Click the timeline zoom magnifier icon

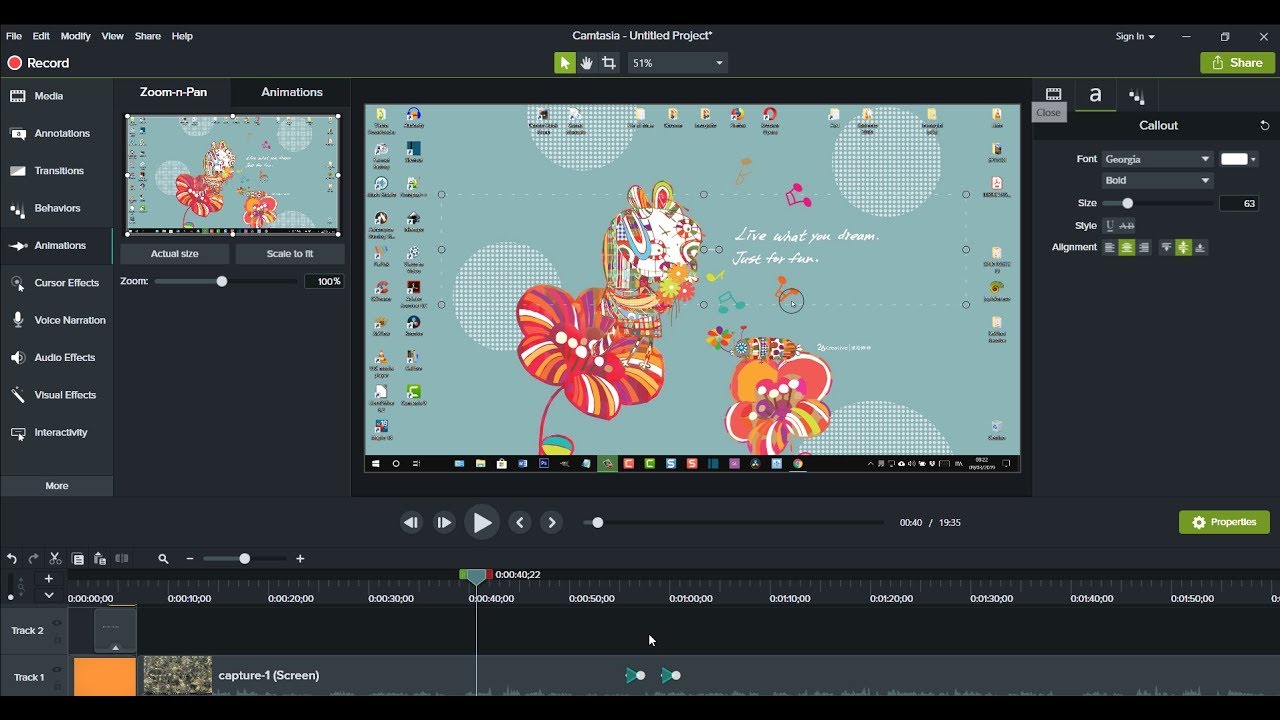(163, 559)
